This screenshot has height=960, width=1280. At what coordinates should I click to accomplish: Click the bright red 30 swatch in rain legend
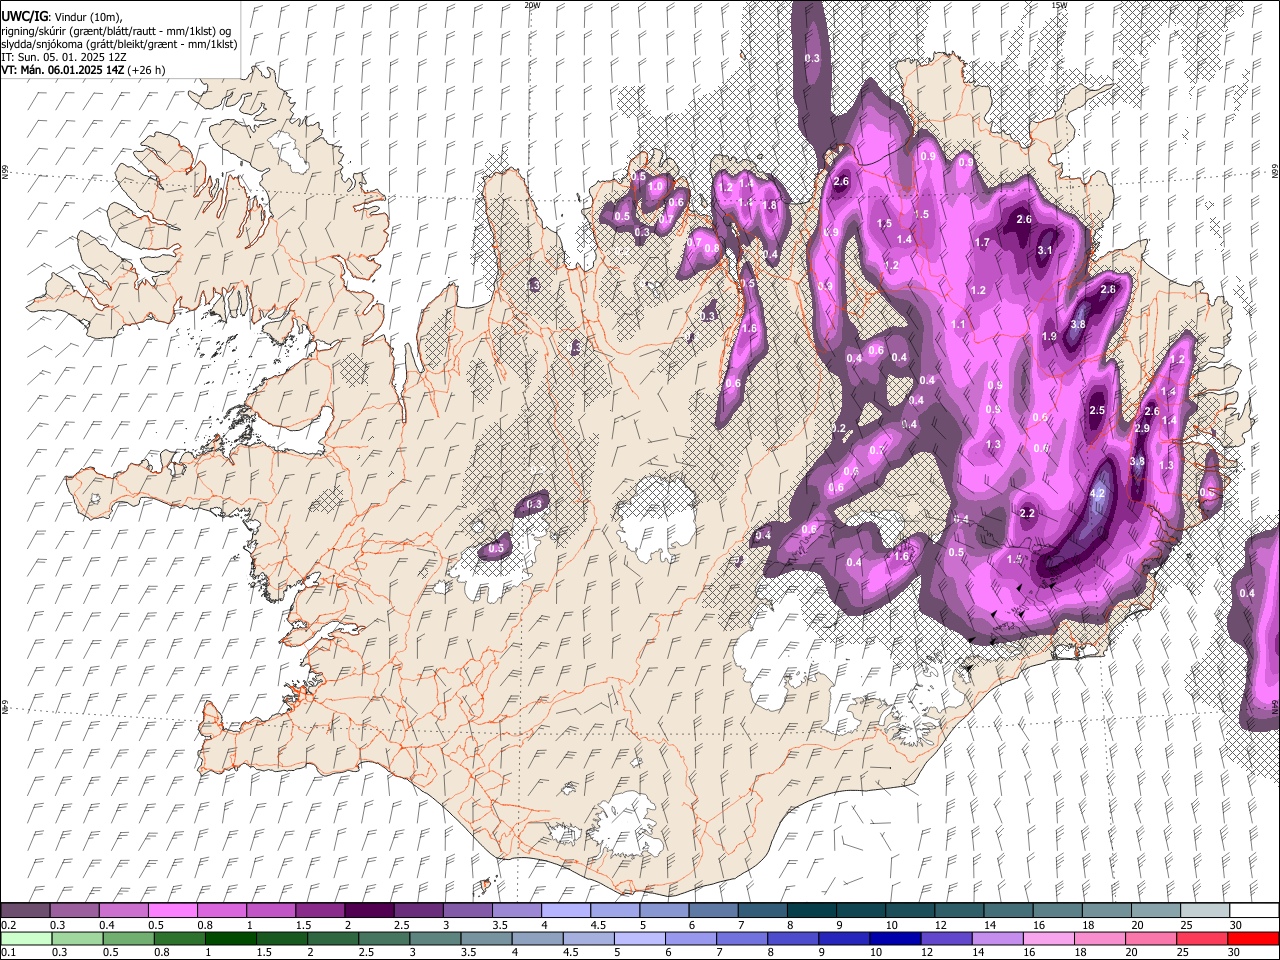coord(1254,938)
